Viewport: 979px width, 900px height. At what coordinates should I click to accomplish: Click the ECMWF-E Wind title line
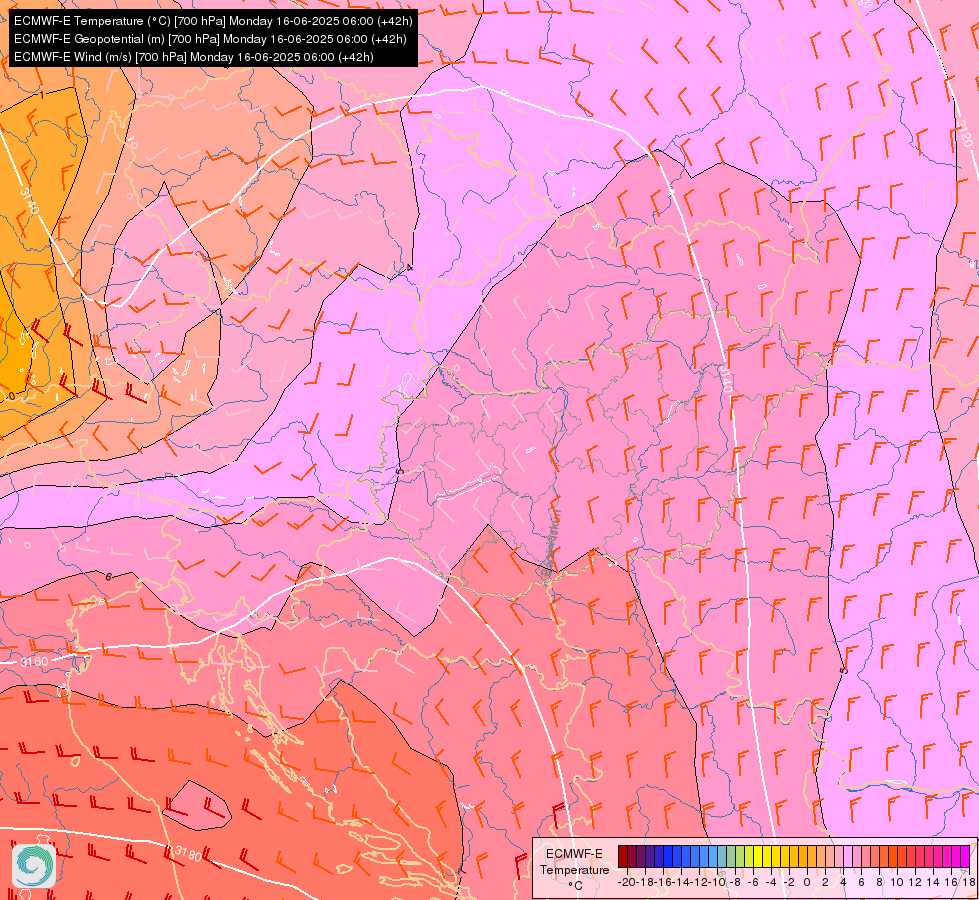click(194, 57)
